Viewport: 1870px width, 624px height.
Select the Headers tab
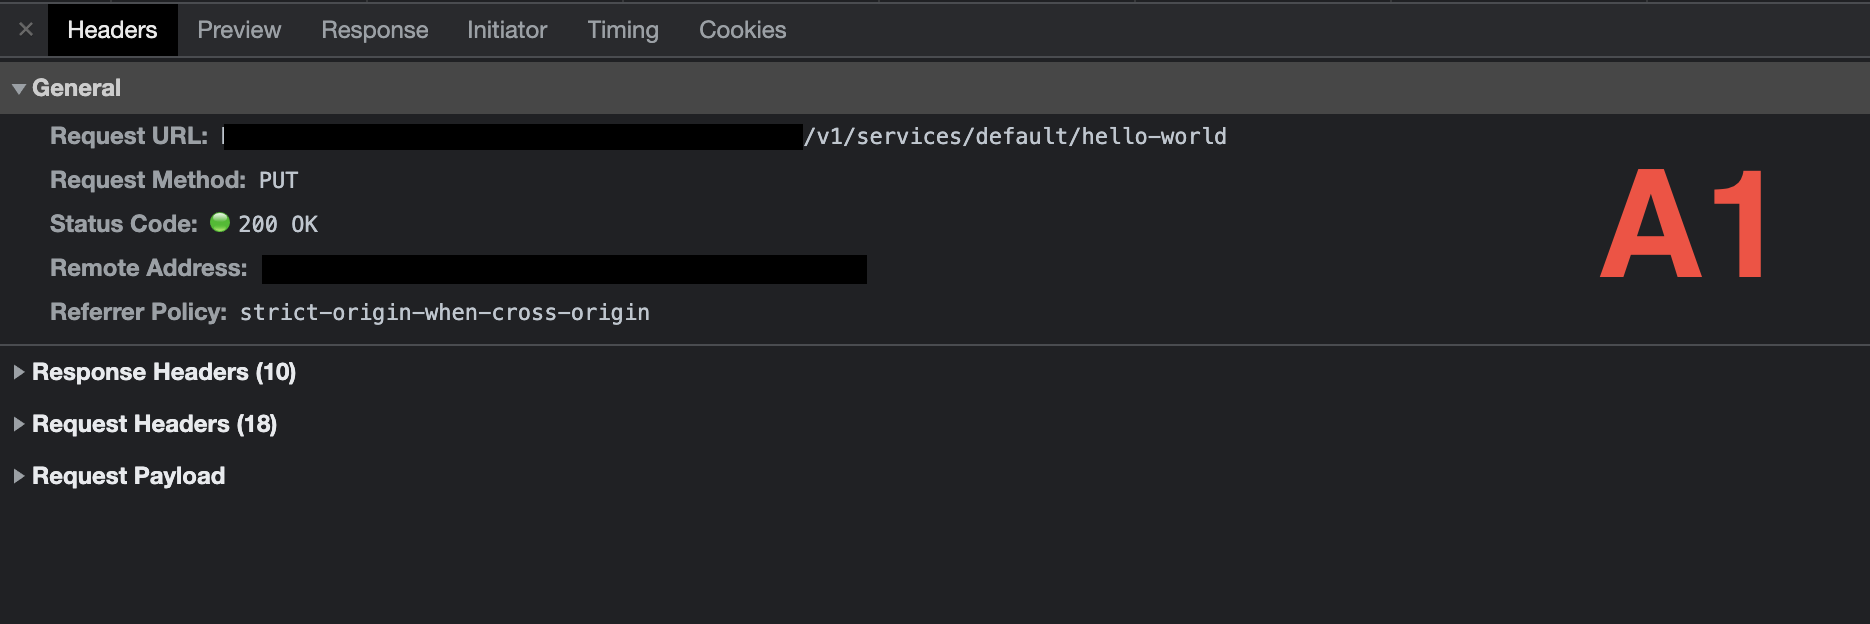112,29
